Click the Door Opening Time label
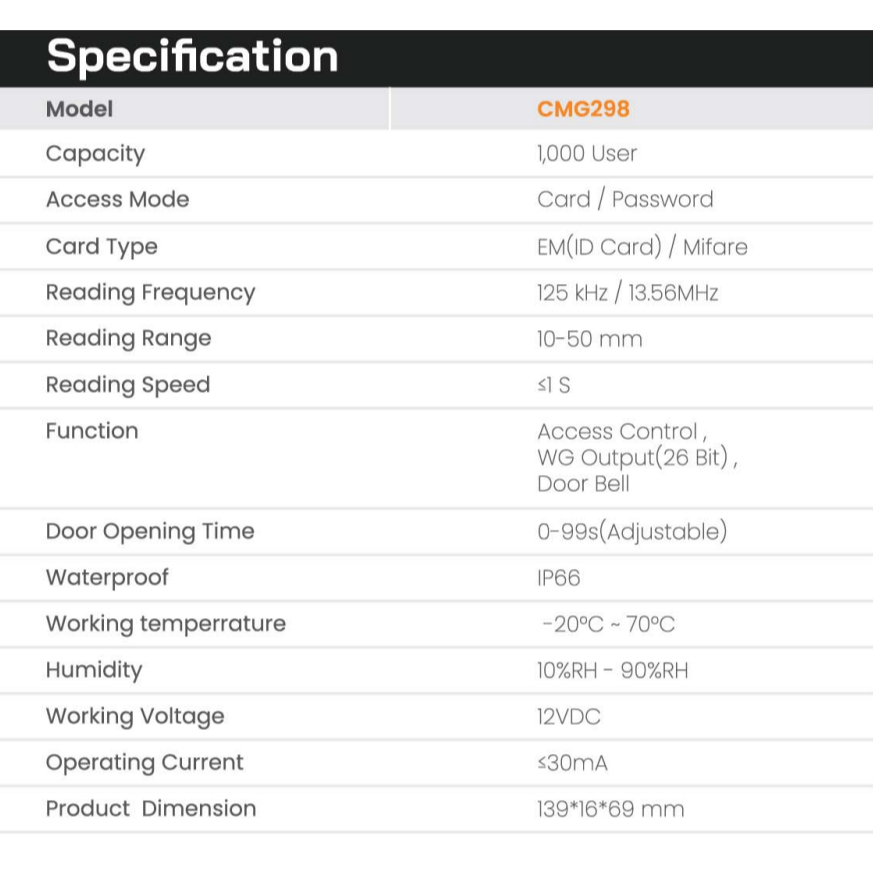 (150, 531)
